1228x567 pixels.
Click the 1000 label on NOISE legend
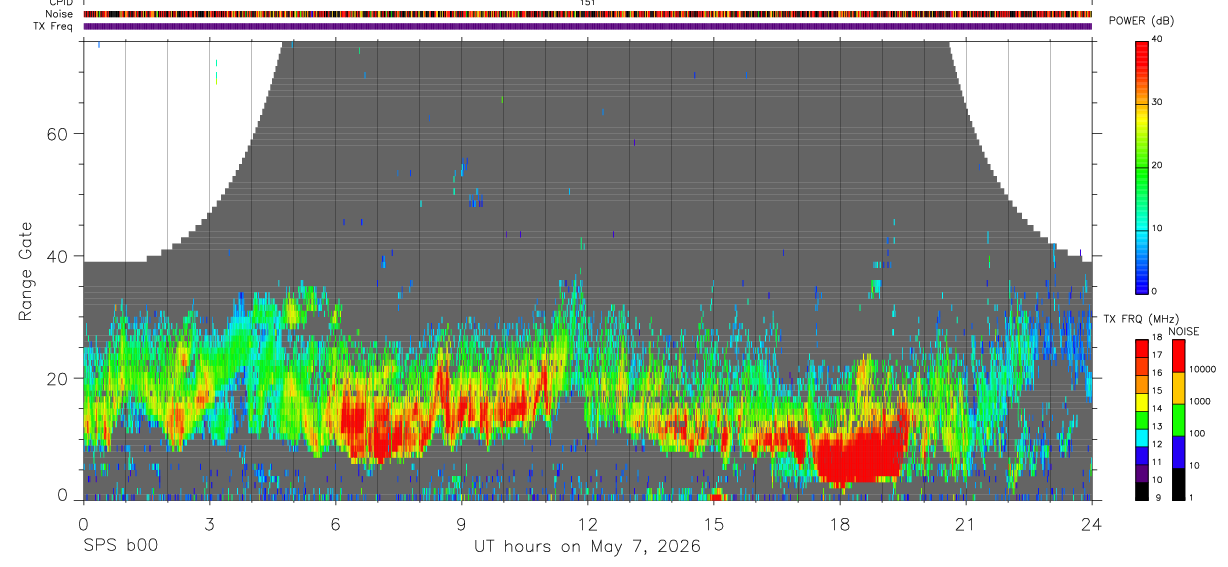point(1201,401)
